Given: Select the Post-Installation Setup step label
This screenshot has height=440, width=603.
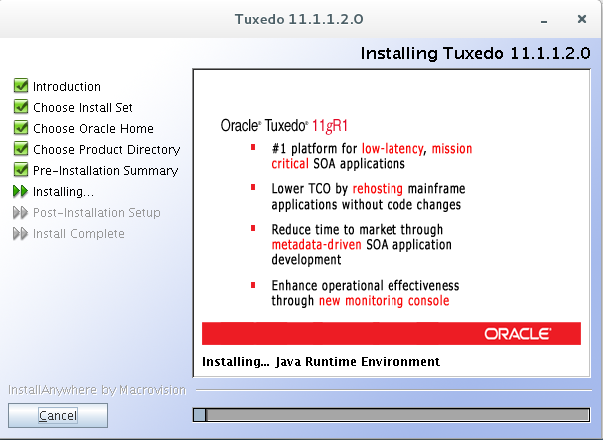Looking at the screenshot, I should (x=97, y=213).
